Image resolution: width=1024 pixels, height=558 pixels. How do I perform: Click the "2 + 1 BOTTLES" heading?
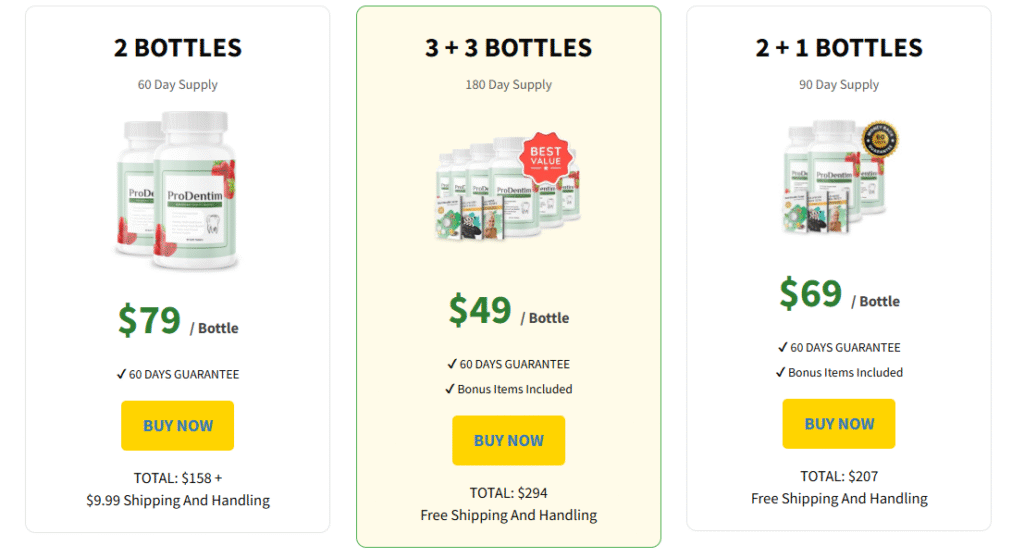click(839, 47)
